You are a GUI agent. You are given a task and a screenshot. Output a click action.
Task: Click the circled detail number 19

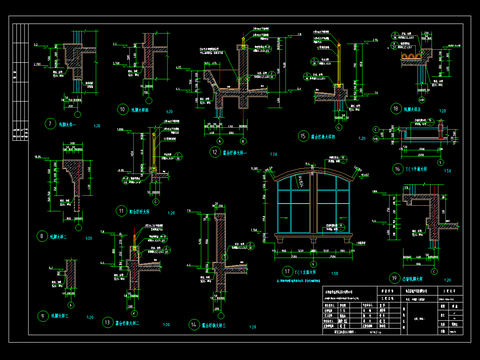click(x=394, y=278)
